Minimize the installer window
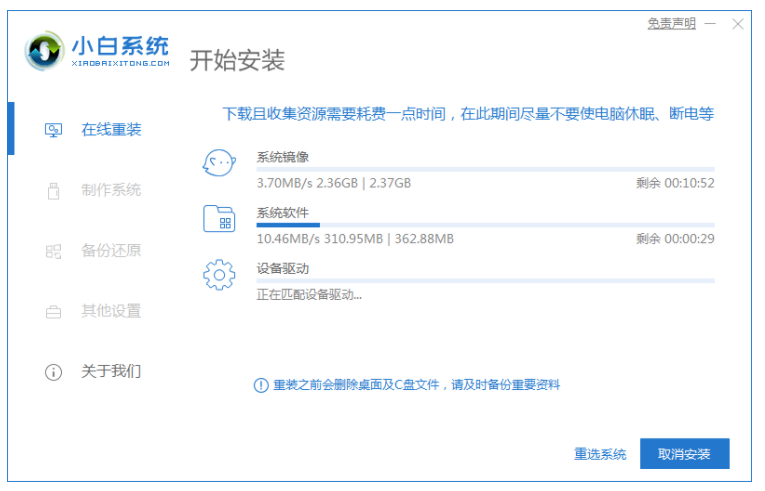 710,24
